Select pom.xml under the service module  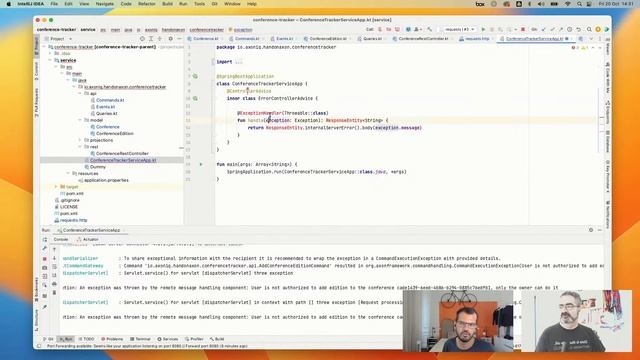[x=75, y=193]
